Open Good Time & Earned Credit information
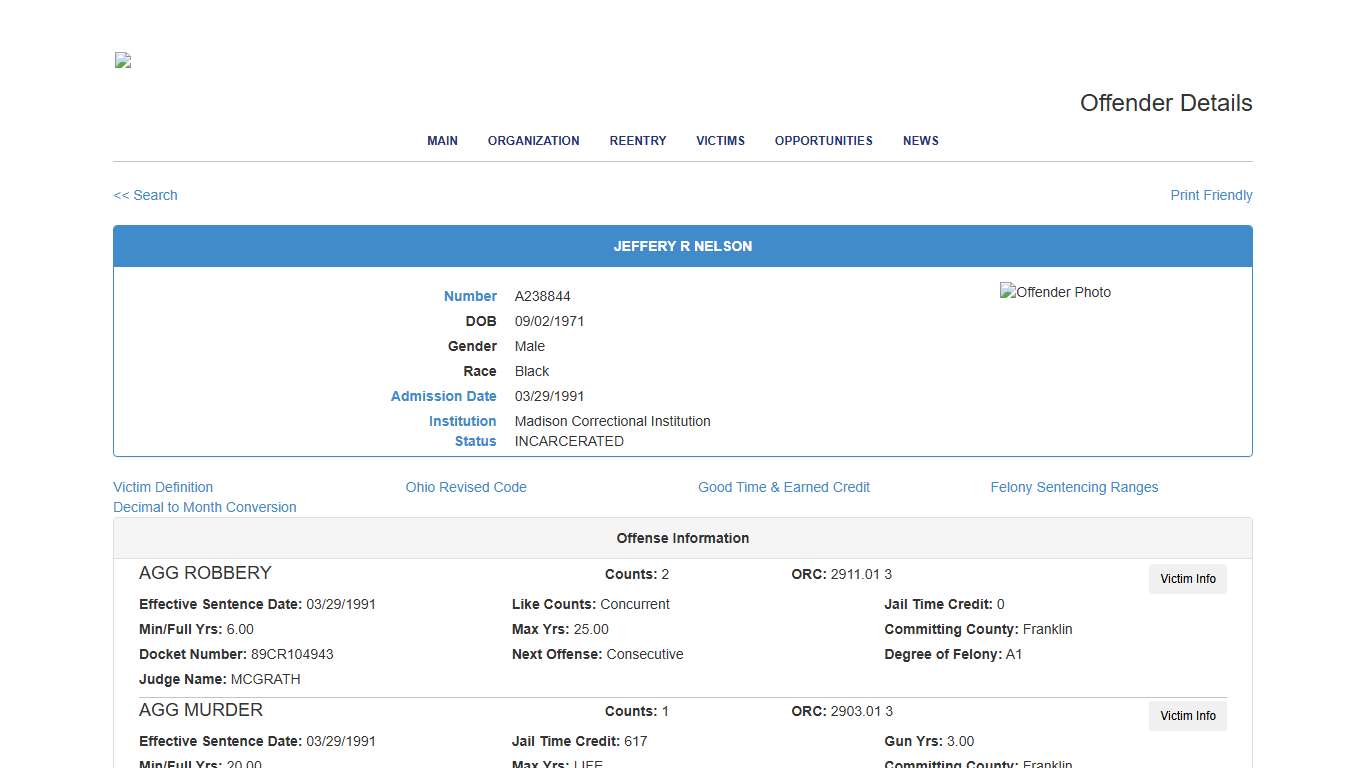1366x768 pixels. (x=784, y=487)
